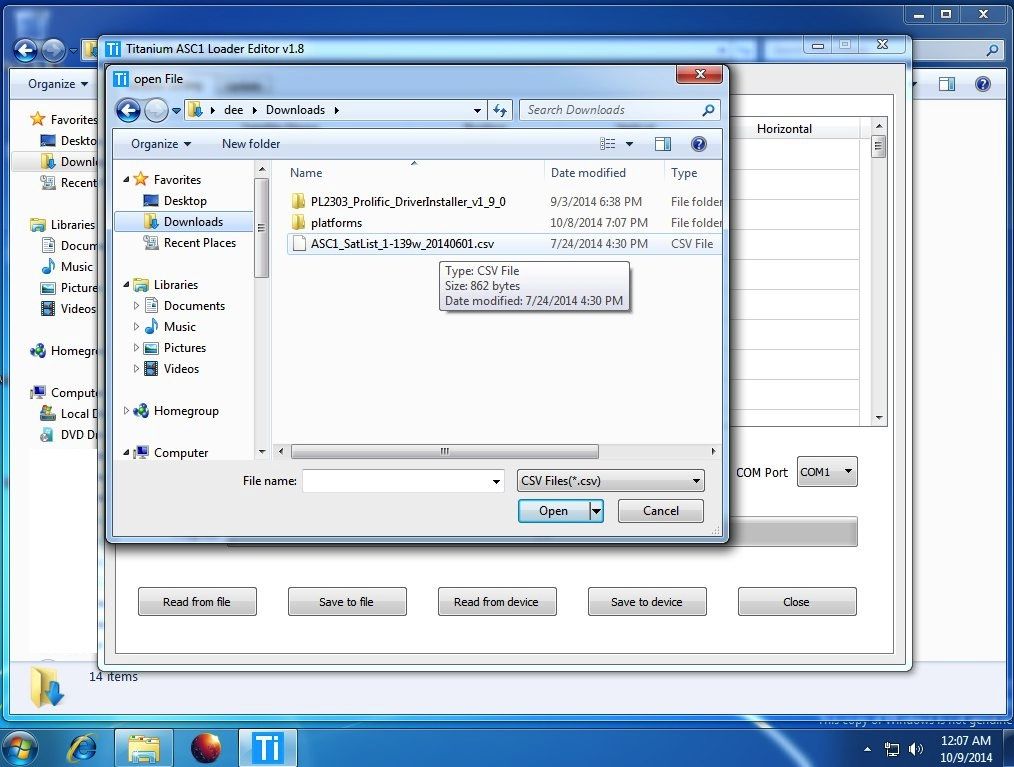Screen dimensions: 1014x767
Task: Click Windows Explorer icon on taskbar
Action: (x=144, y=748)
